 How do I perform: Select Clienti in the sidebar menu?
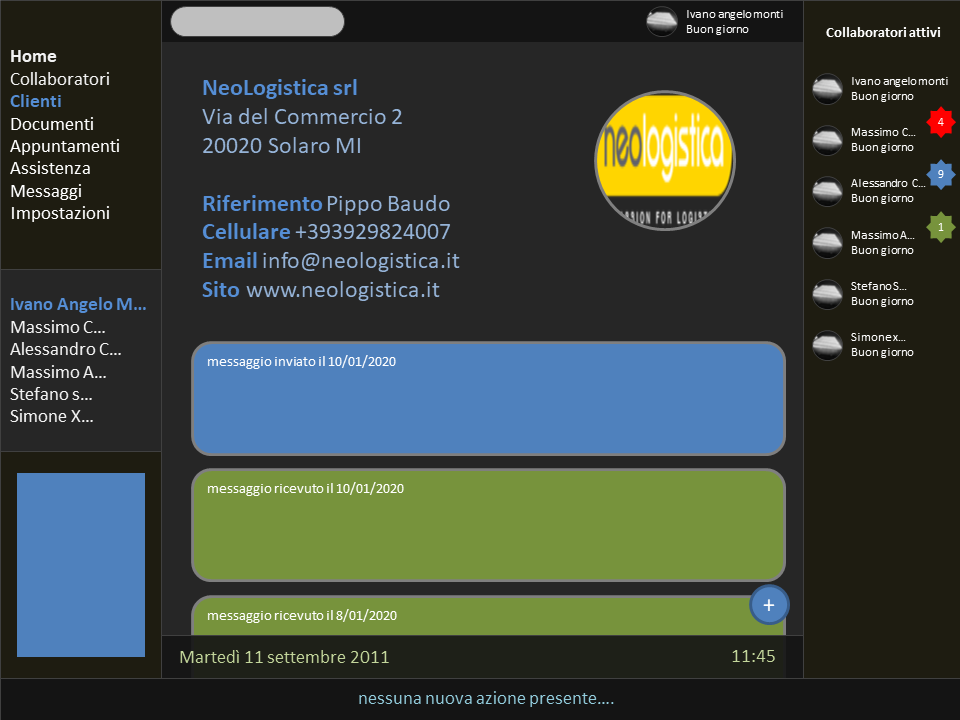pos(36,101)
